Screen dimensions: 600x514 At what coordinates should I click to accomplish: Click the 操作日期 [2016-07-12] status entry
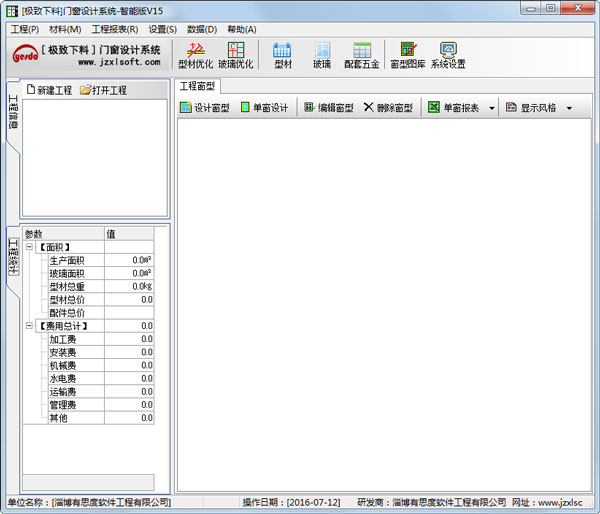coord(291,502)
